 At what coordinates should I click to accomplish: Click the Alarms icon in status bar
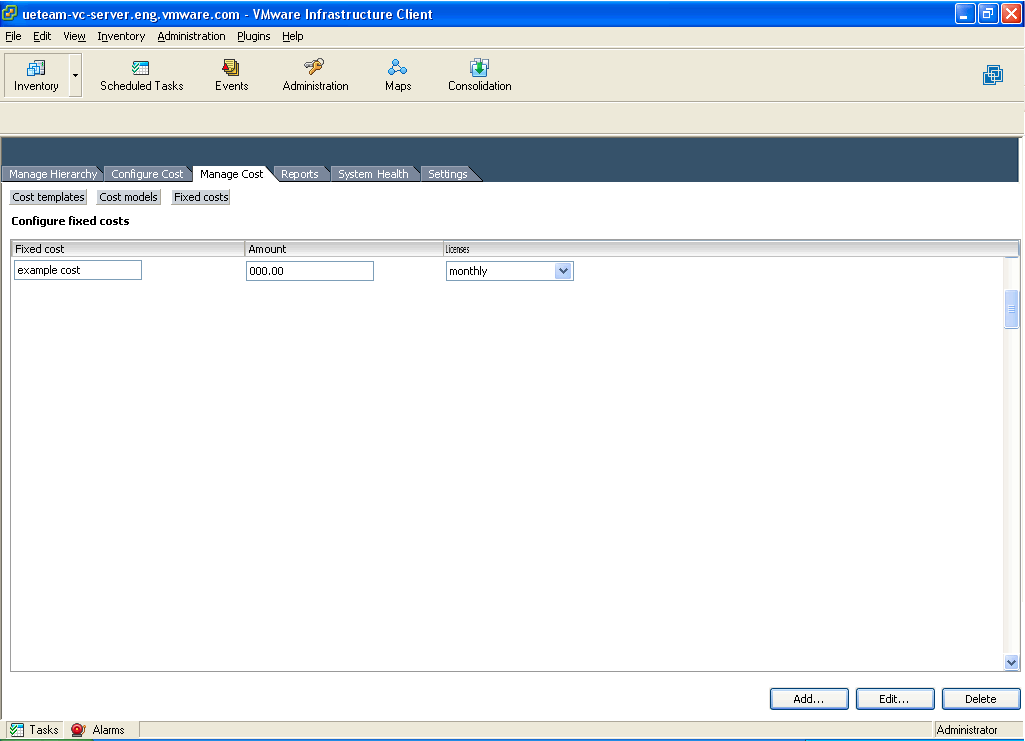[x=78, y=730]
